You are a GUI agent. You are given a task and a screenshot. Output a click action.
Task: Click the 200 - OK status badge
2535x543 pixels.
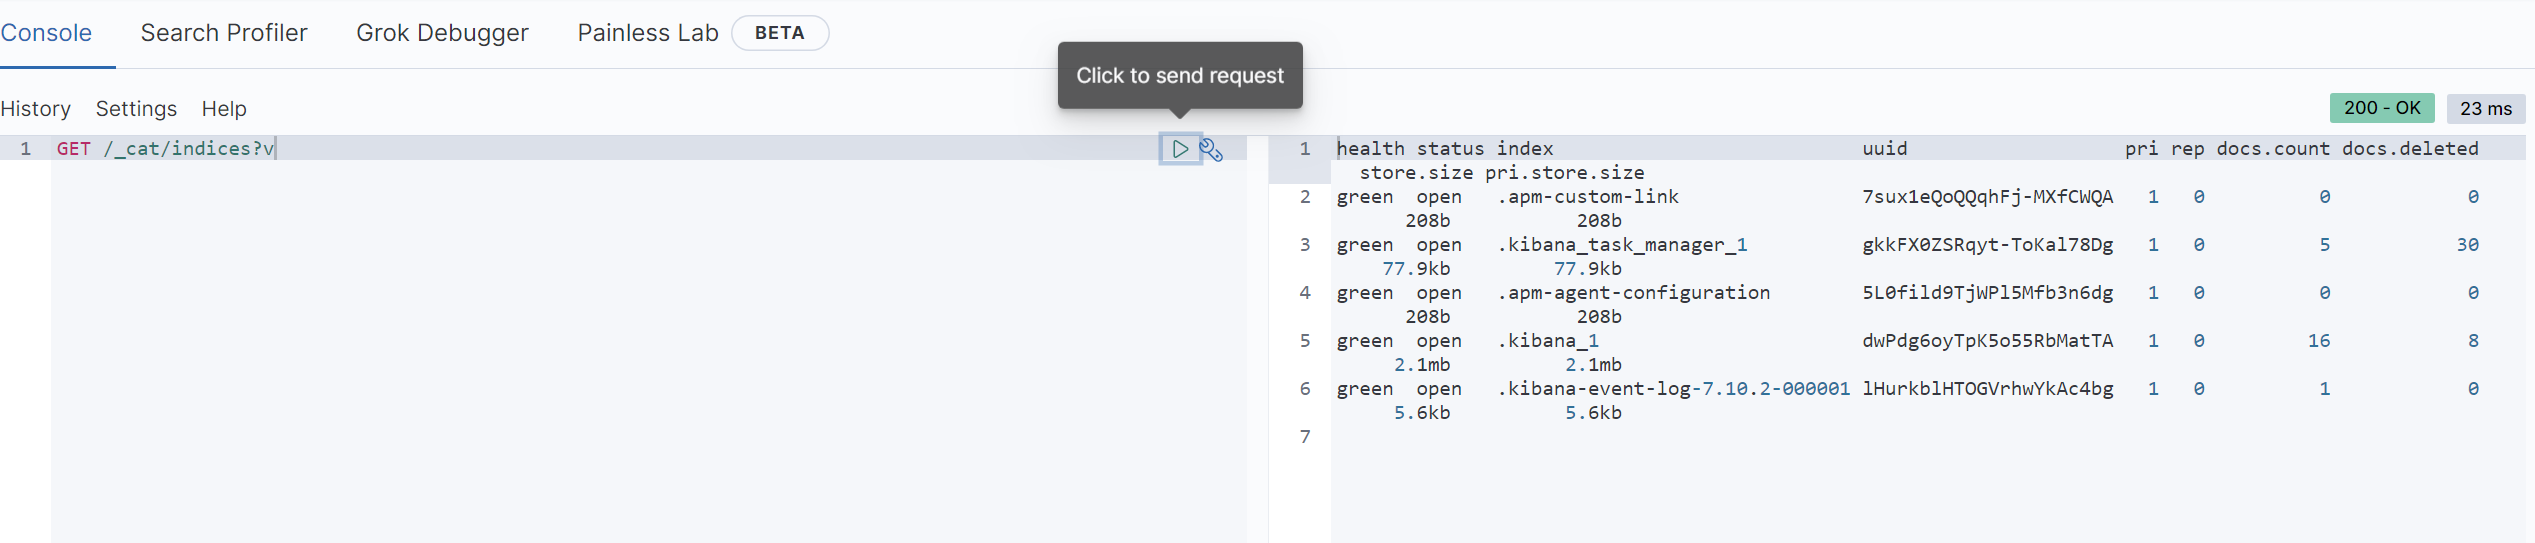[2381, 108]
